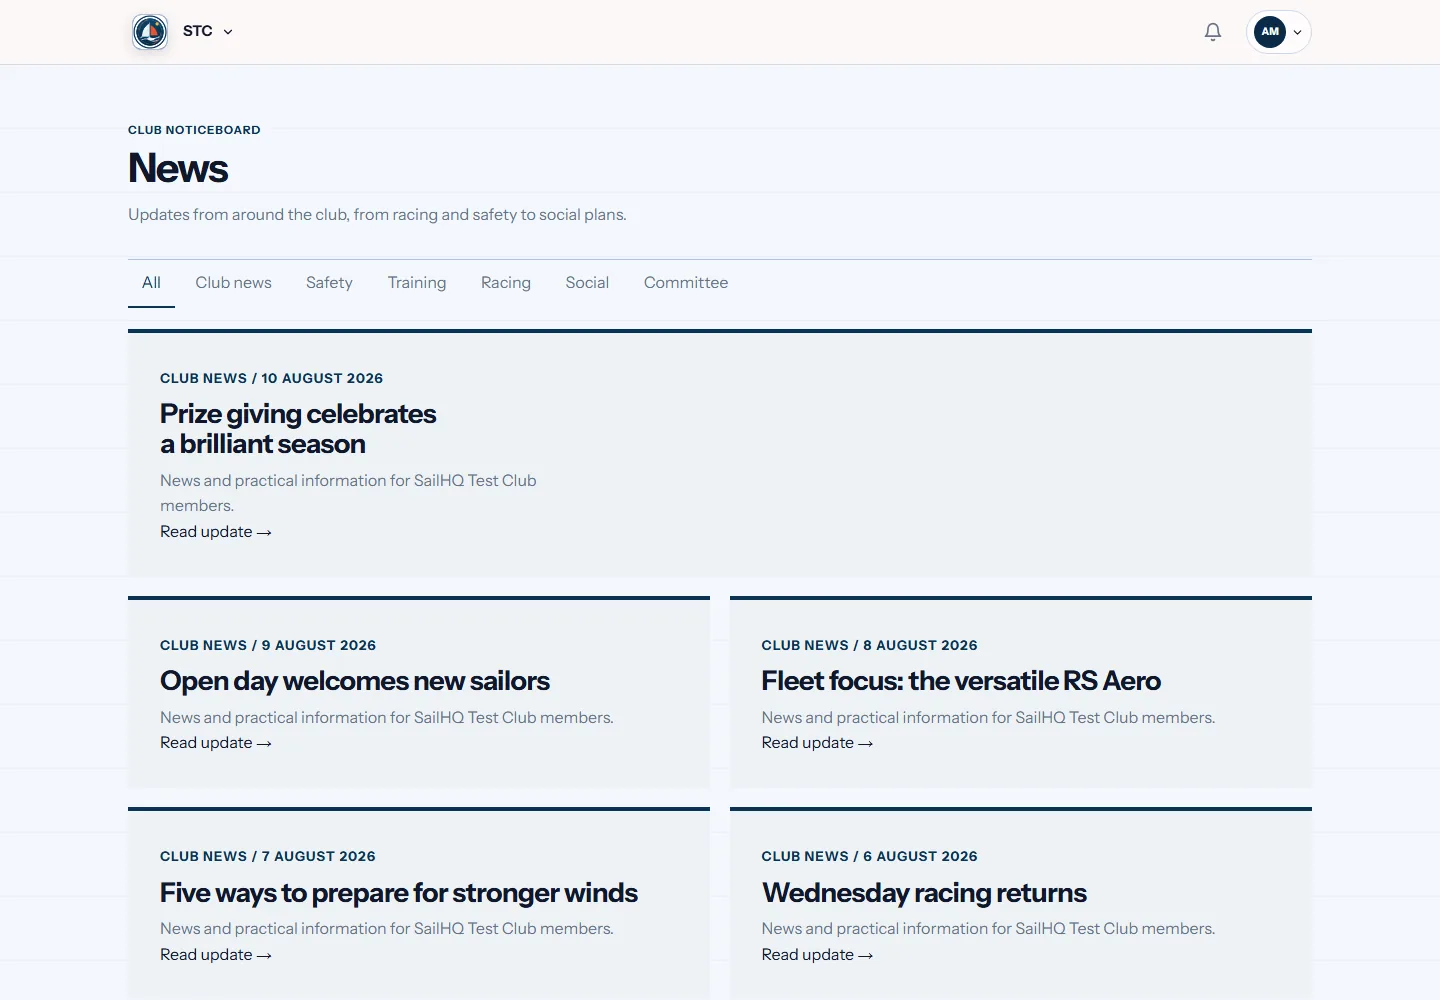1440x1000 pixels.
Task: Select the All tab
Action: [151, 283]
